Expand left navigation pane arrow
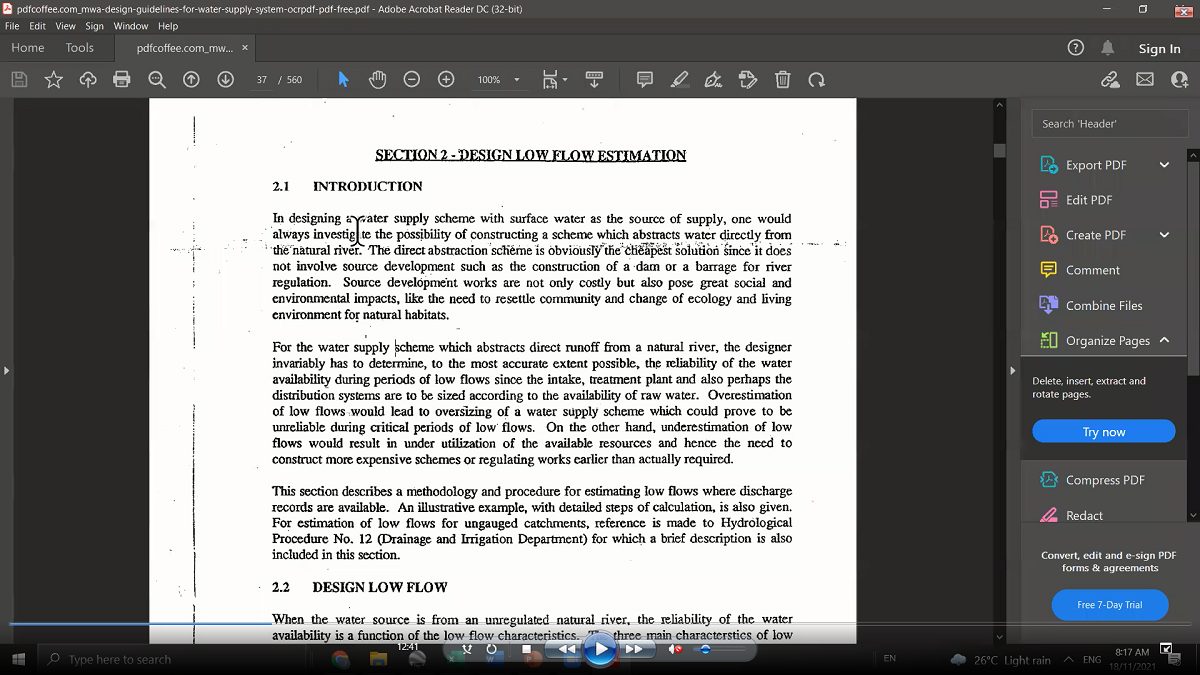 [x=6, y=371]
